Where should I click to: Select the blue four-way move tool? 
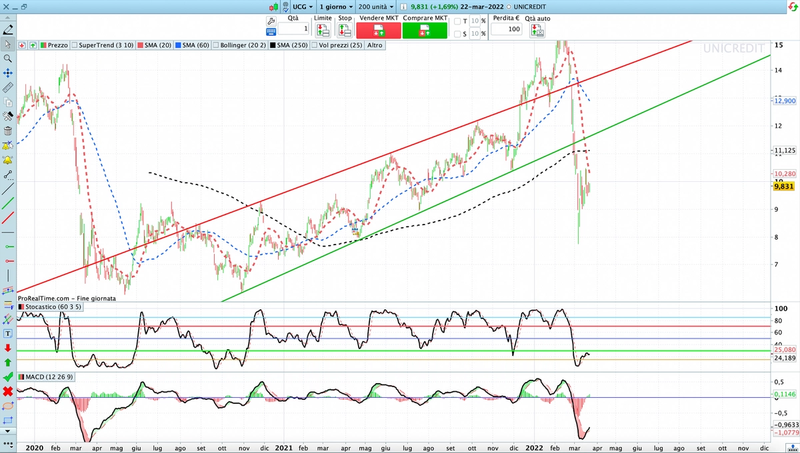8,73
